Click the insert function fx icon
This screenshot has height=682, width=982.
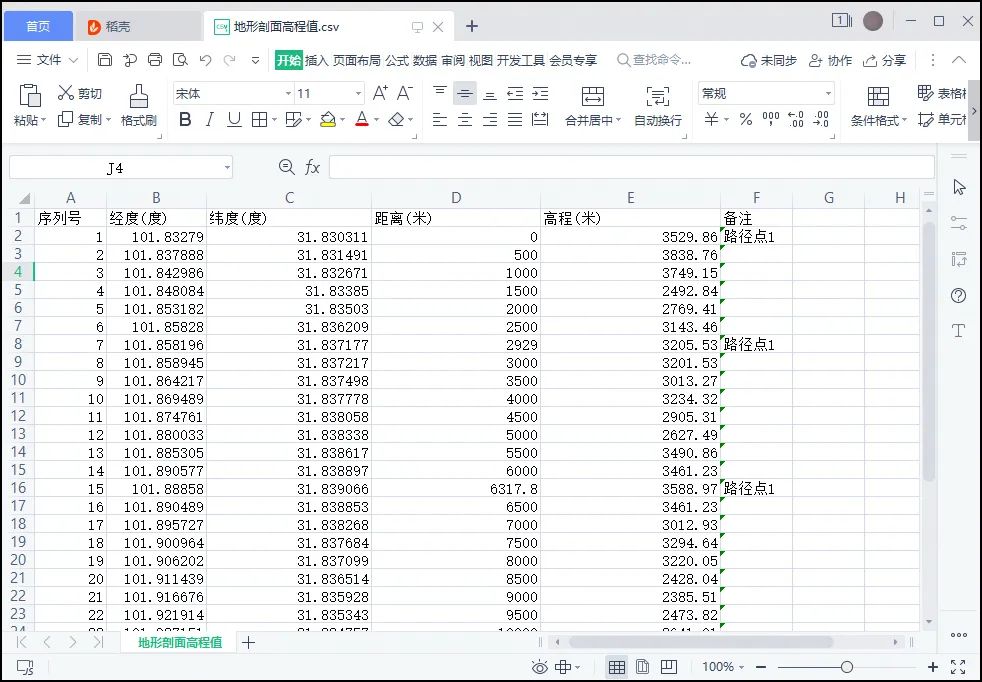point(312,167)
